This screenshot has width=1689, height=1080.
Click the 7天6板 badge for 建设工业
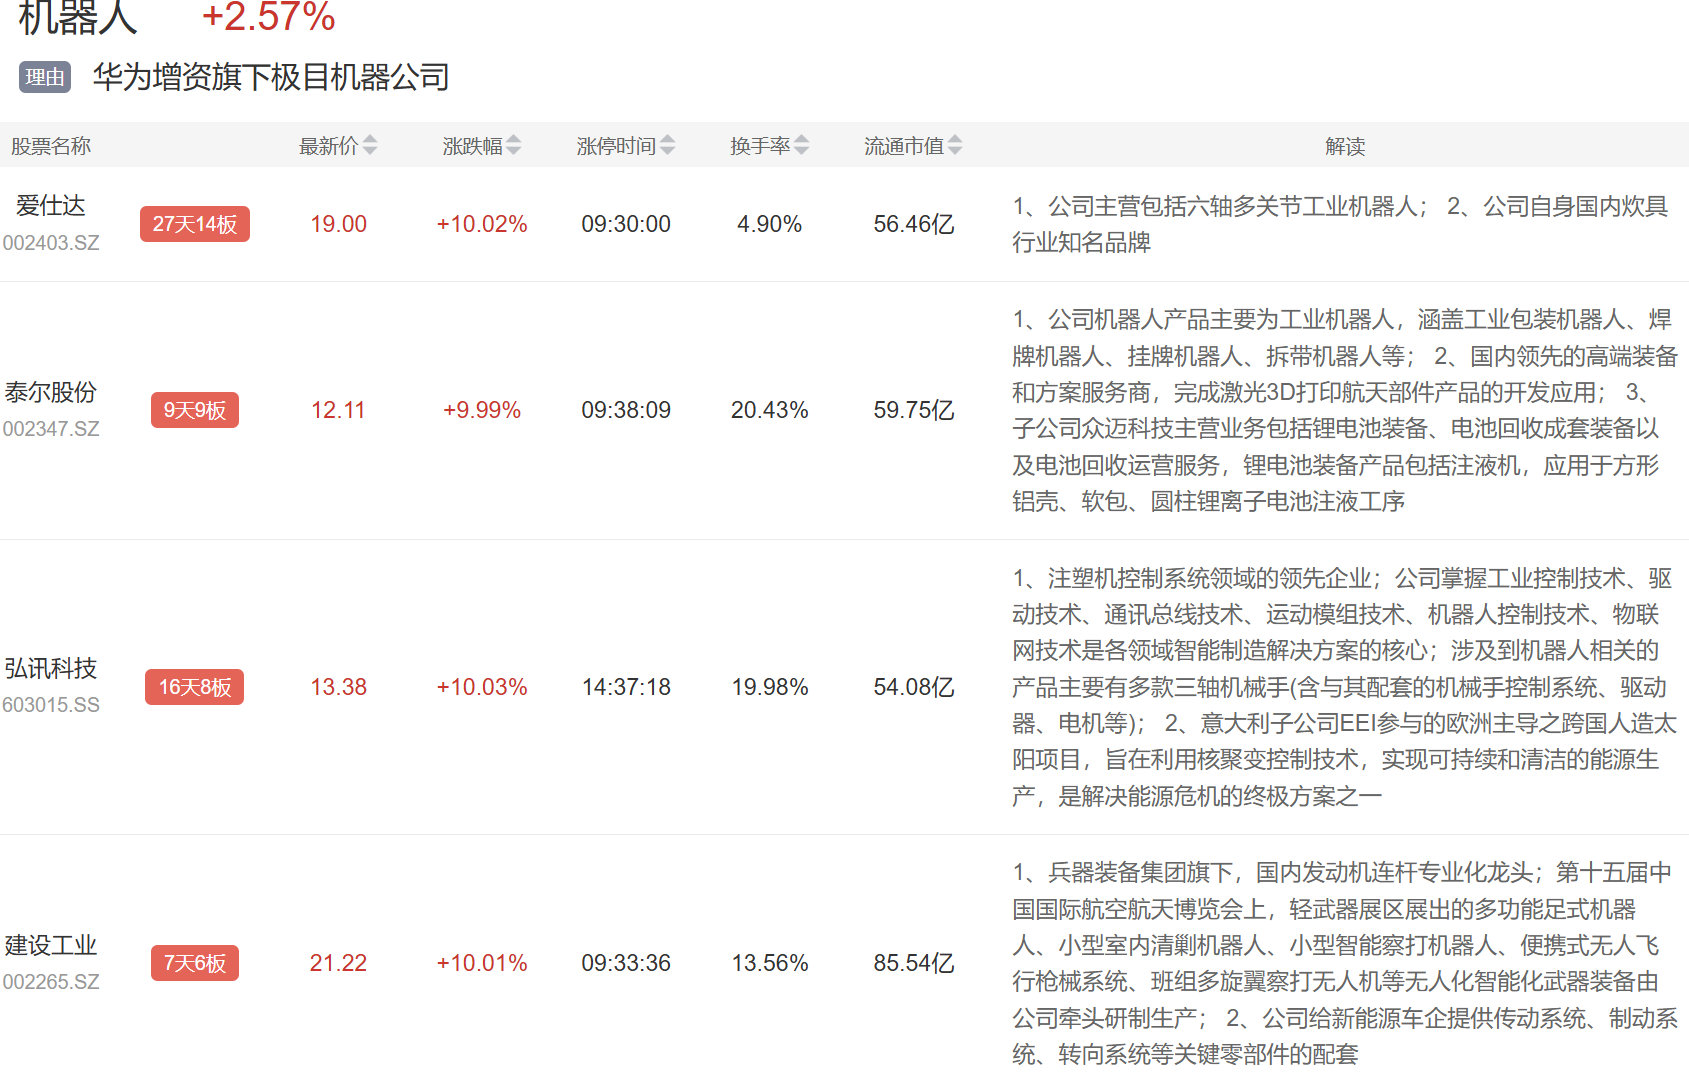[x=195, y=963]
